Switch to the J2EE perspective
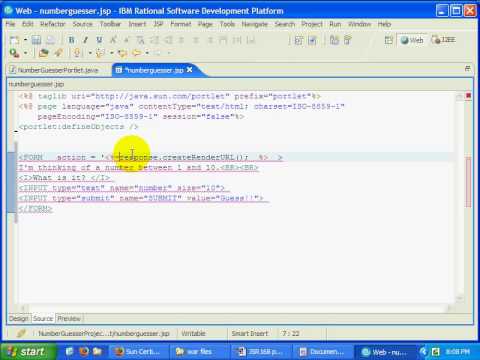The height and width of the screenshot is (360, 480). (x=443, y=40)
